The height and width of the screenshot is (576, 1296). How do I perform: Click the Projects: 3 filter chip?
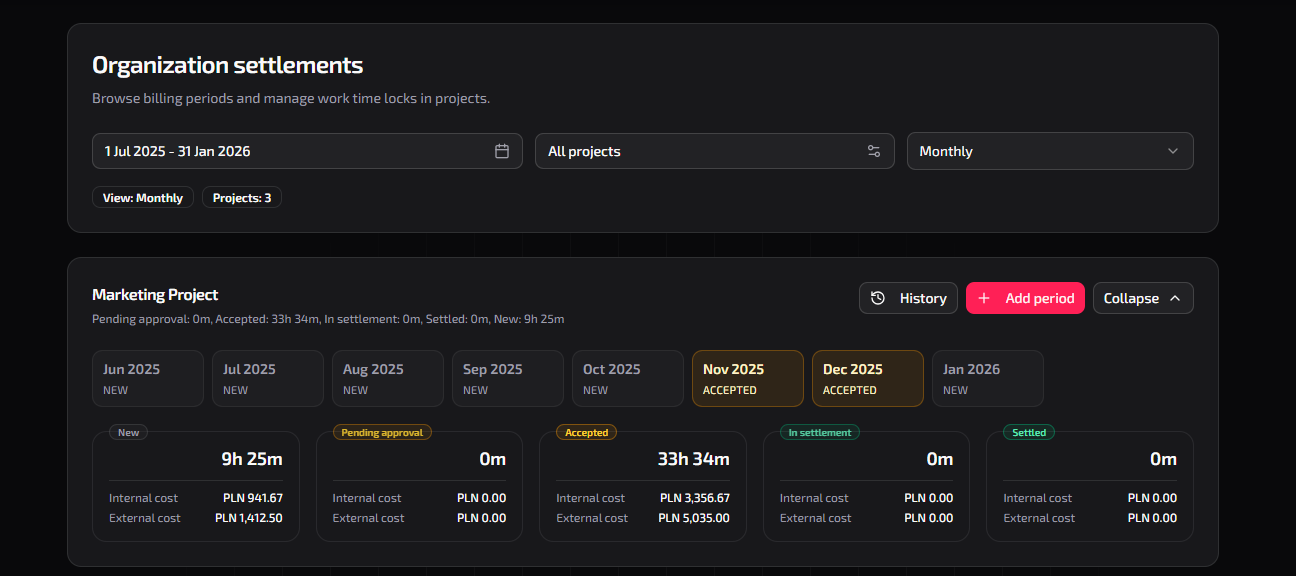pyautogui.click(x=242, y=198)
